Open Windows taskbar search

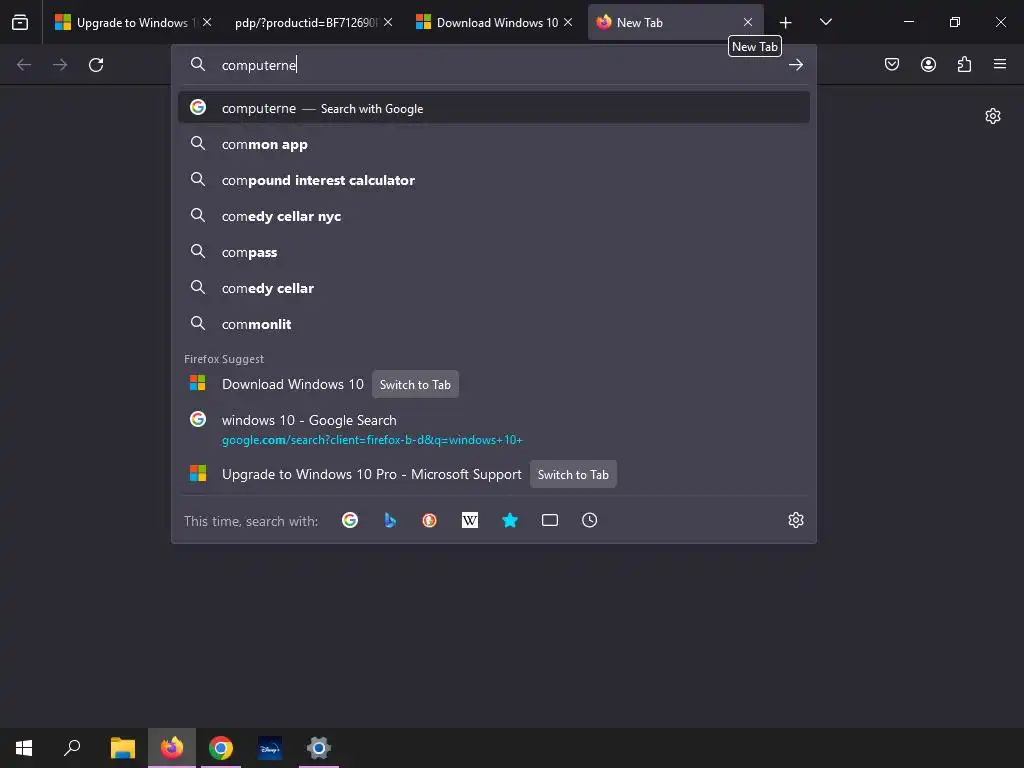(72, 748)
